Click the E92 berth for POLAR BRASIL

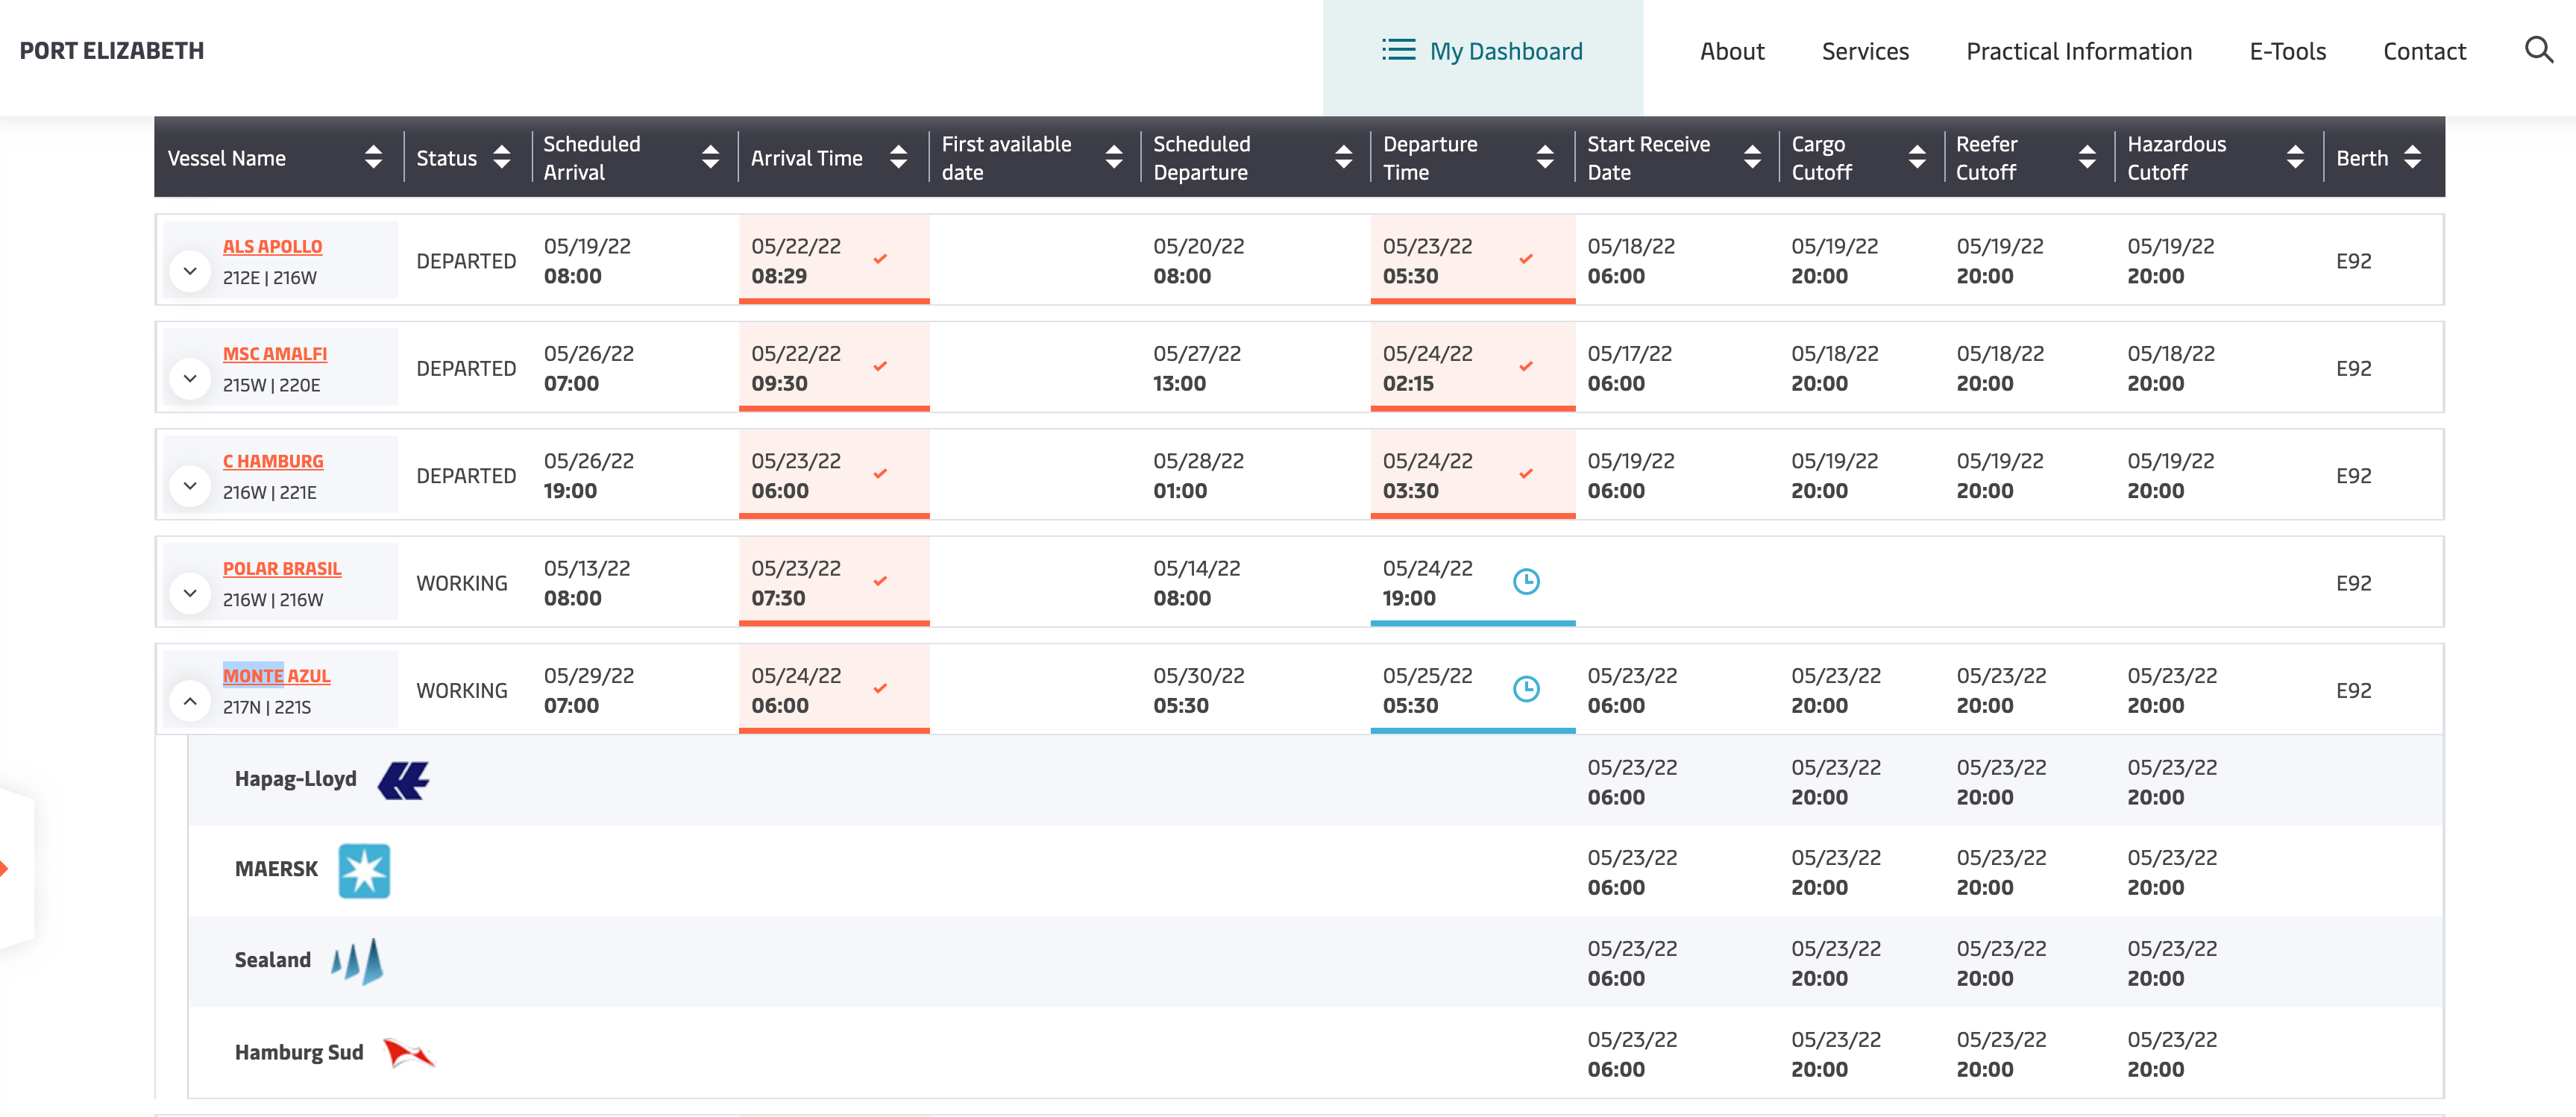(x=2353, y=583)
